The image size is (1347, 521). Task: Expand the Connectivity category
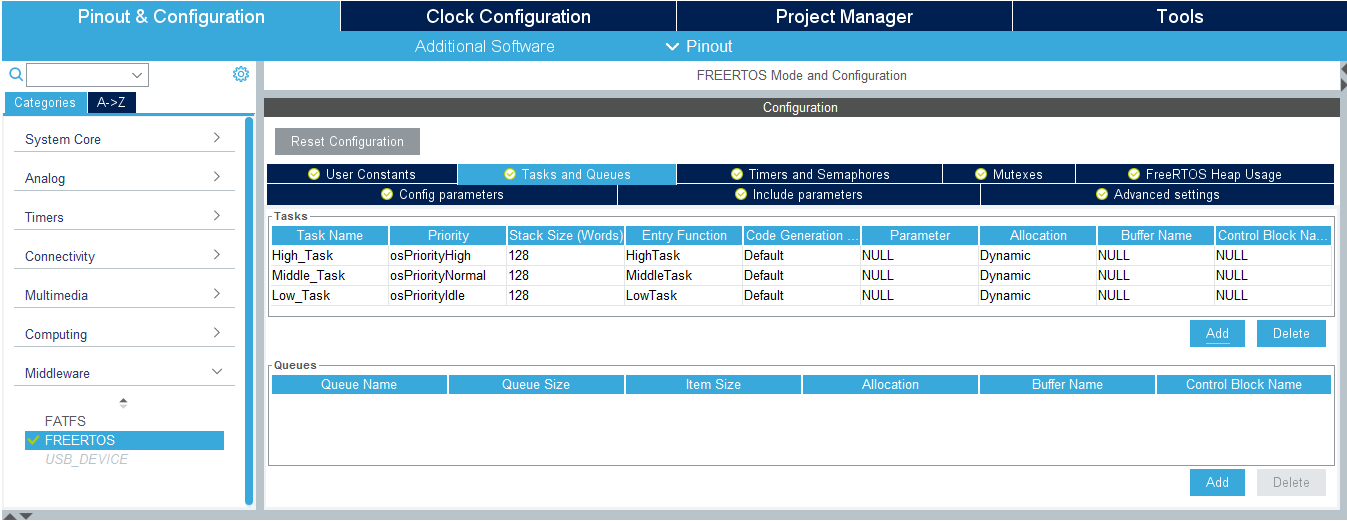coord(124,256)
